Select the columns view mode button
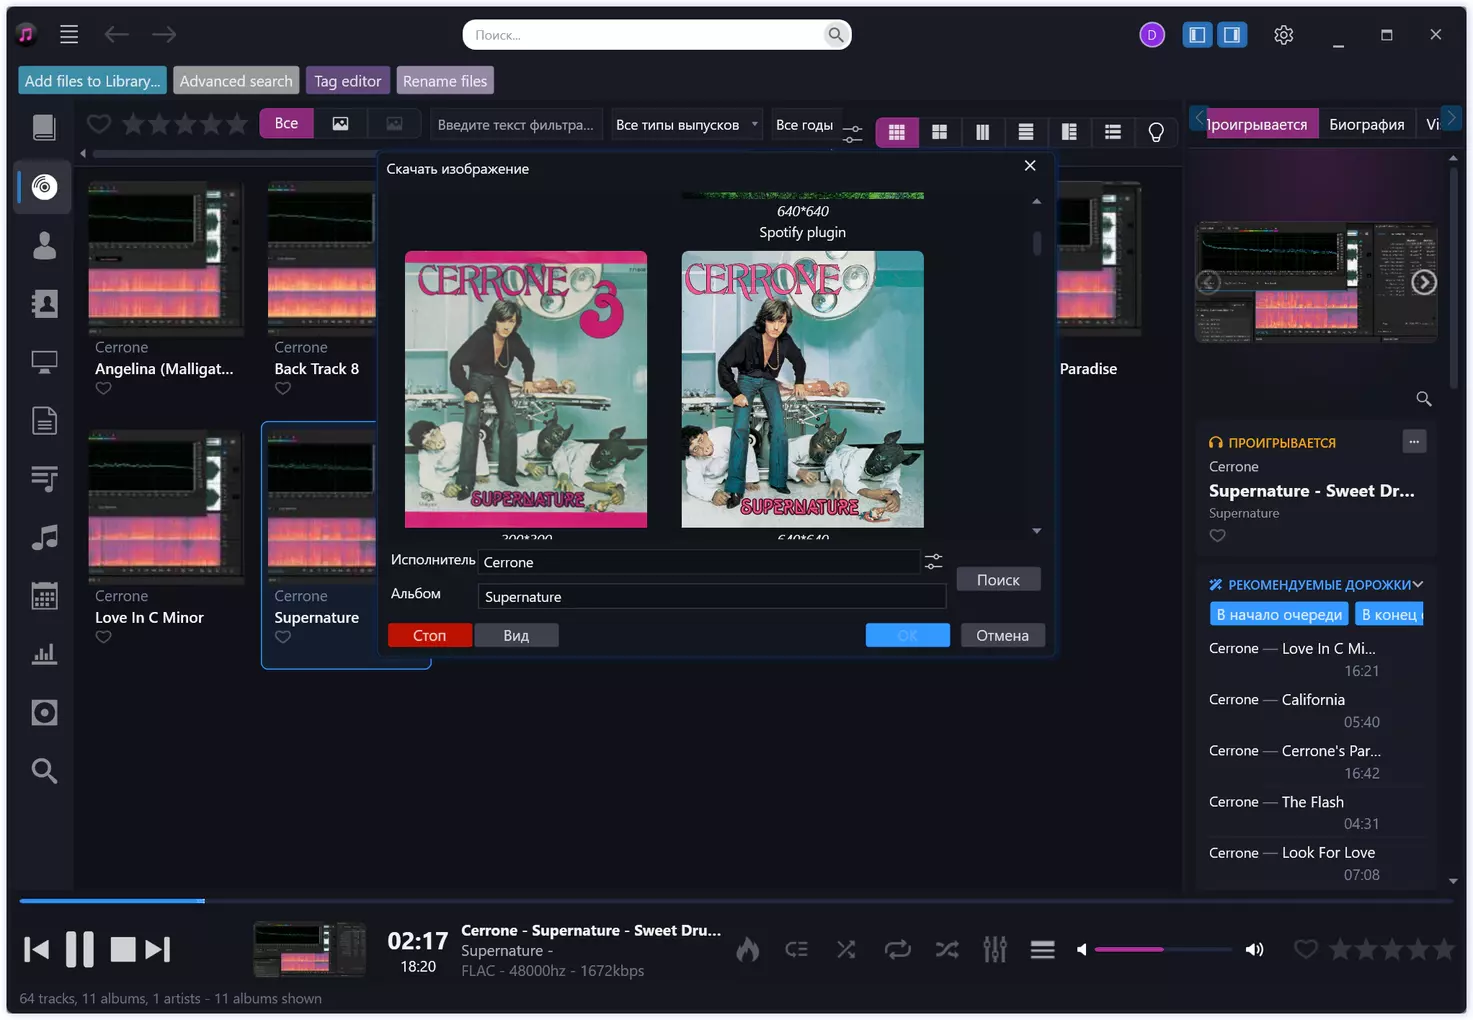This screenshot has width=1473, height=1020. (982, 132)
